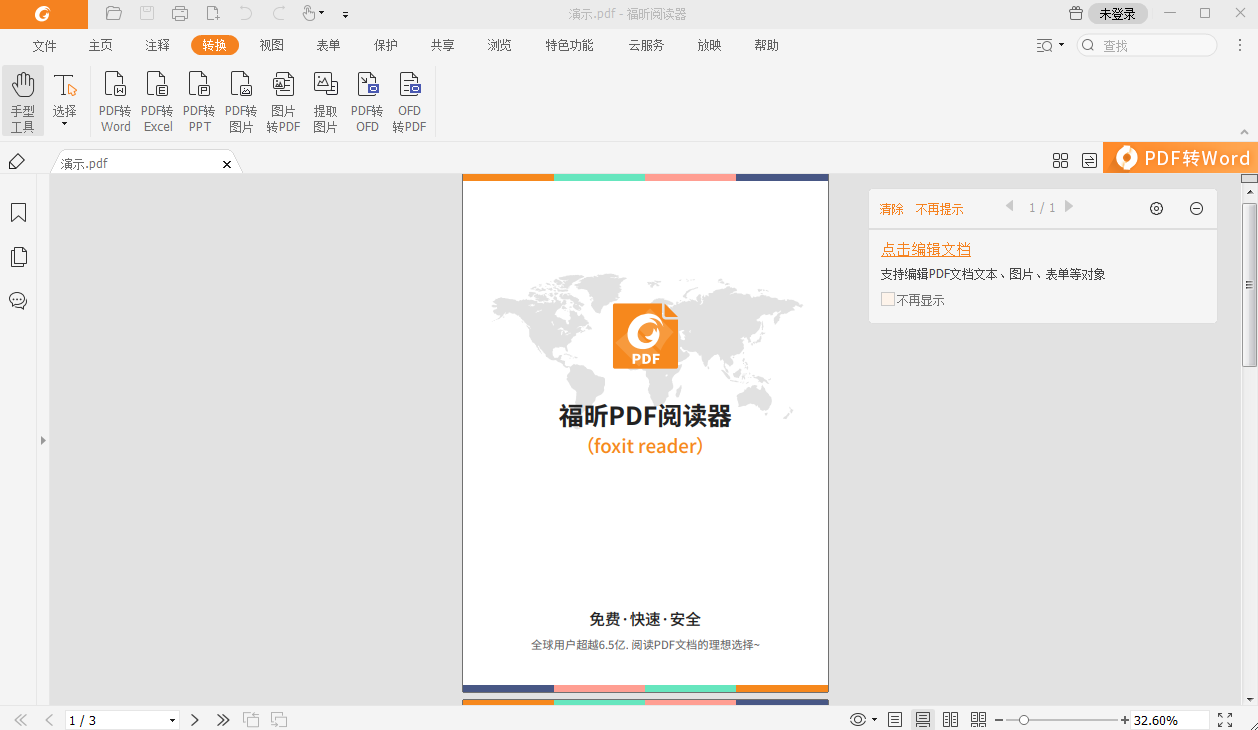
Task: Select the PDF转Word conversion tool
Action: [115, 100]
